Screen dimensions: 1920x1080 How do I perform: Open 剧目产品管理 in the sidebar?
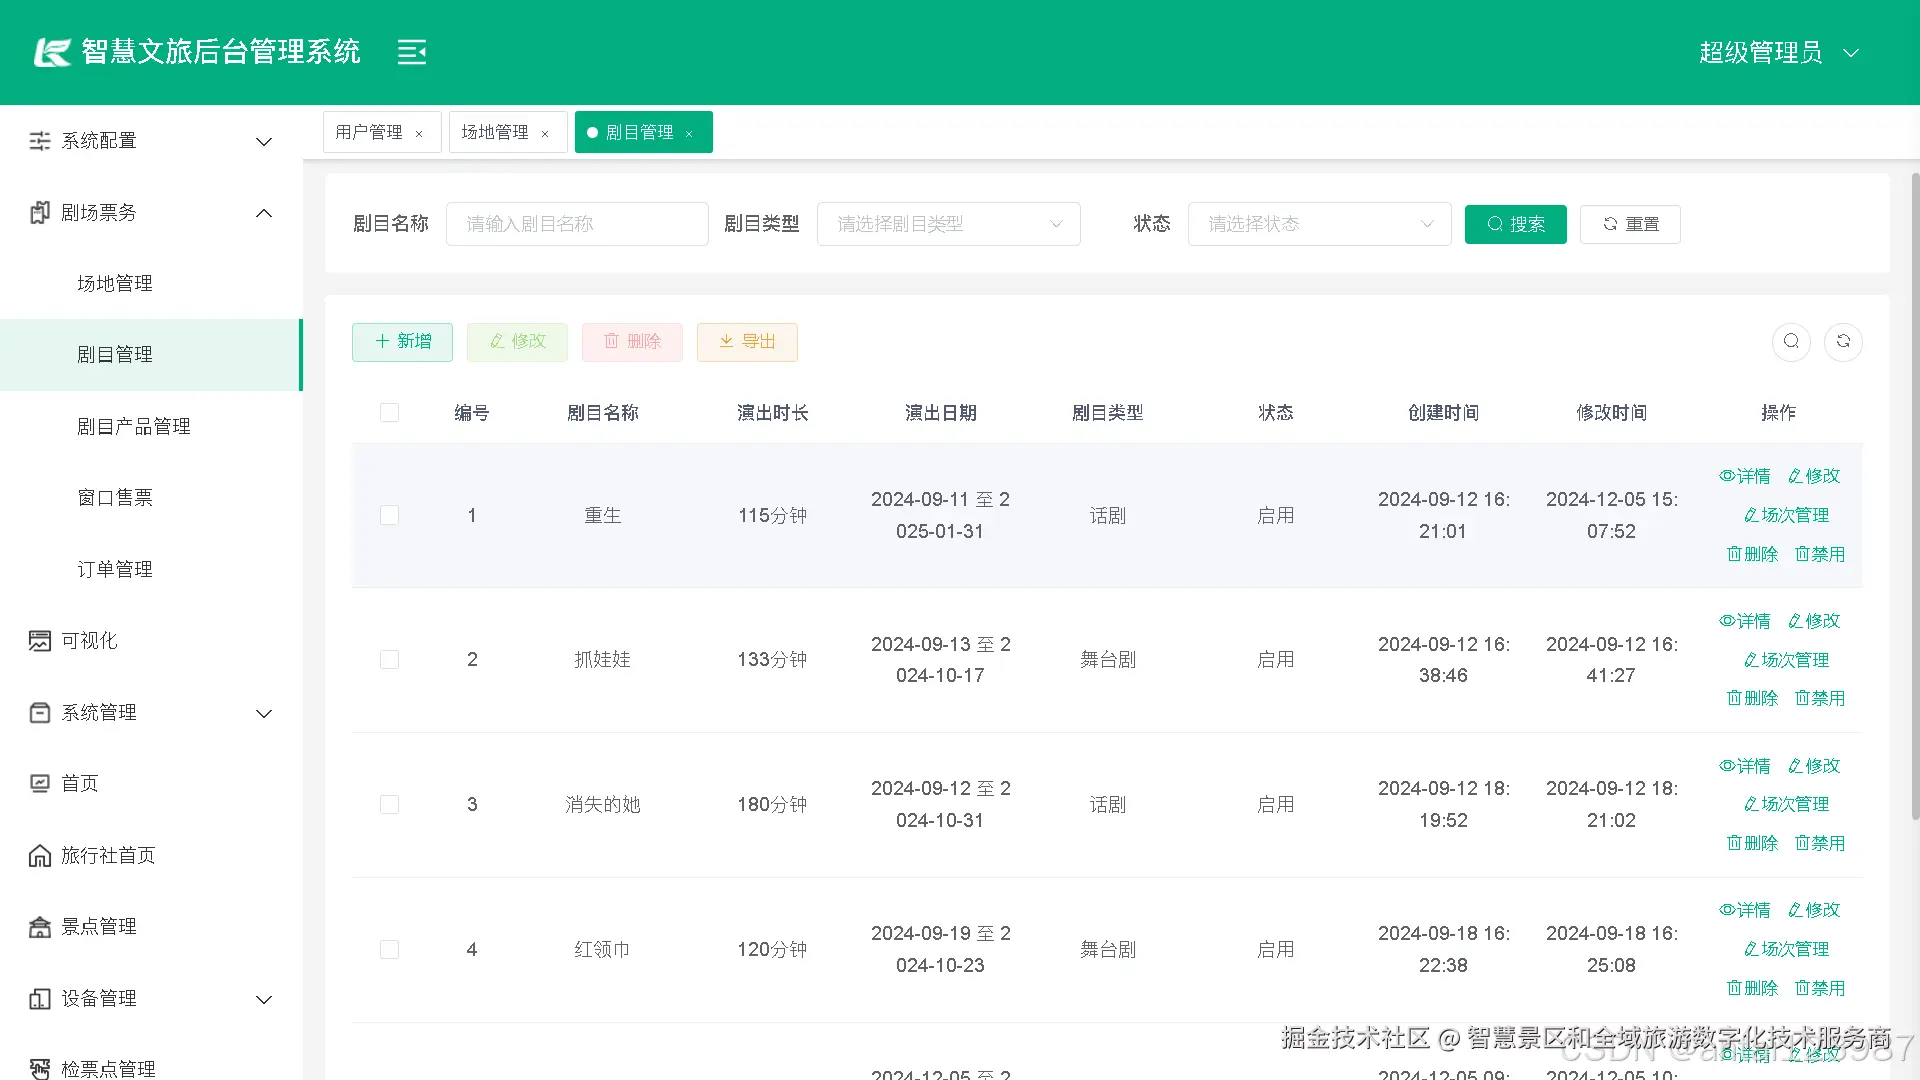(134, 427)
